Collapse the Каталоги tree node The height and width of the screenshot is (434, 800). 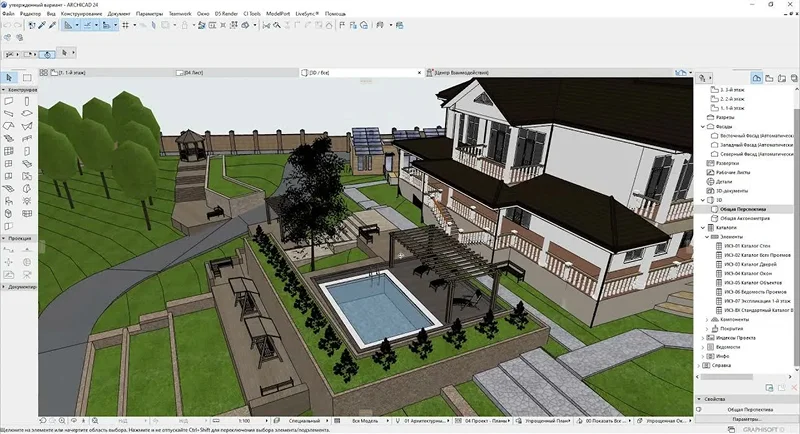coord(704,228)
